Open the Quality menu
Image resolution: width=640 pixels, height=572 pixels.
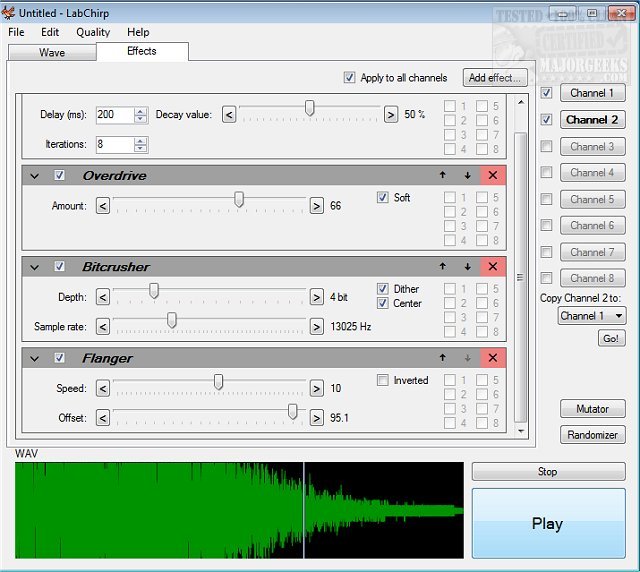[93, 32]
